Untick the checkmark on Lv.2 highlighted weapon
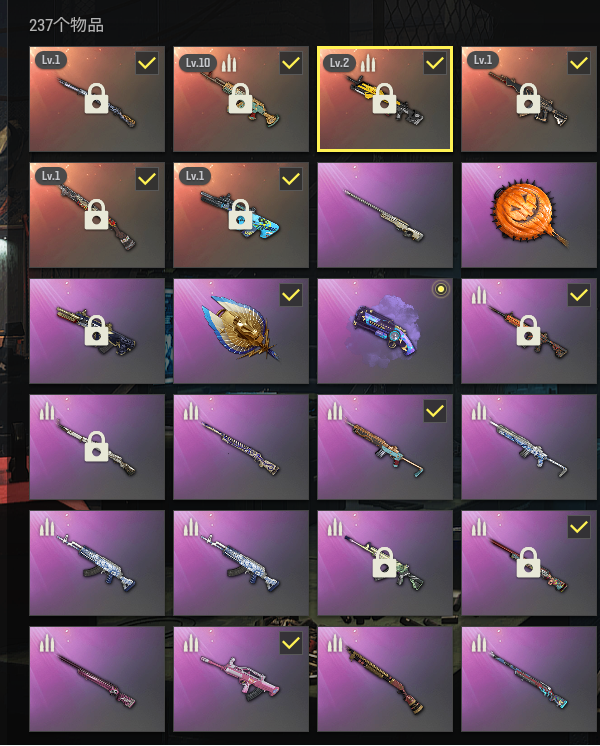This screenshot has height=746, width=600. pos(435,63)
